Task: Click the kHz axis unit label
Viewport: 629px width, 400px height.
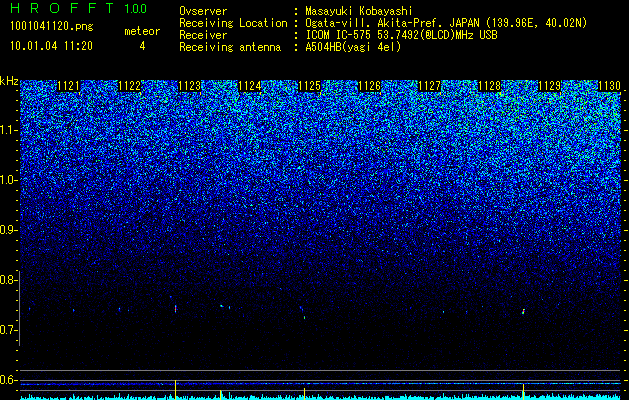Action: click(x=9, y=81)
